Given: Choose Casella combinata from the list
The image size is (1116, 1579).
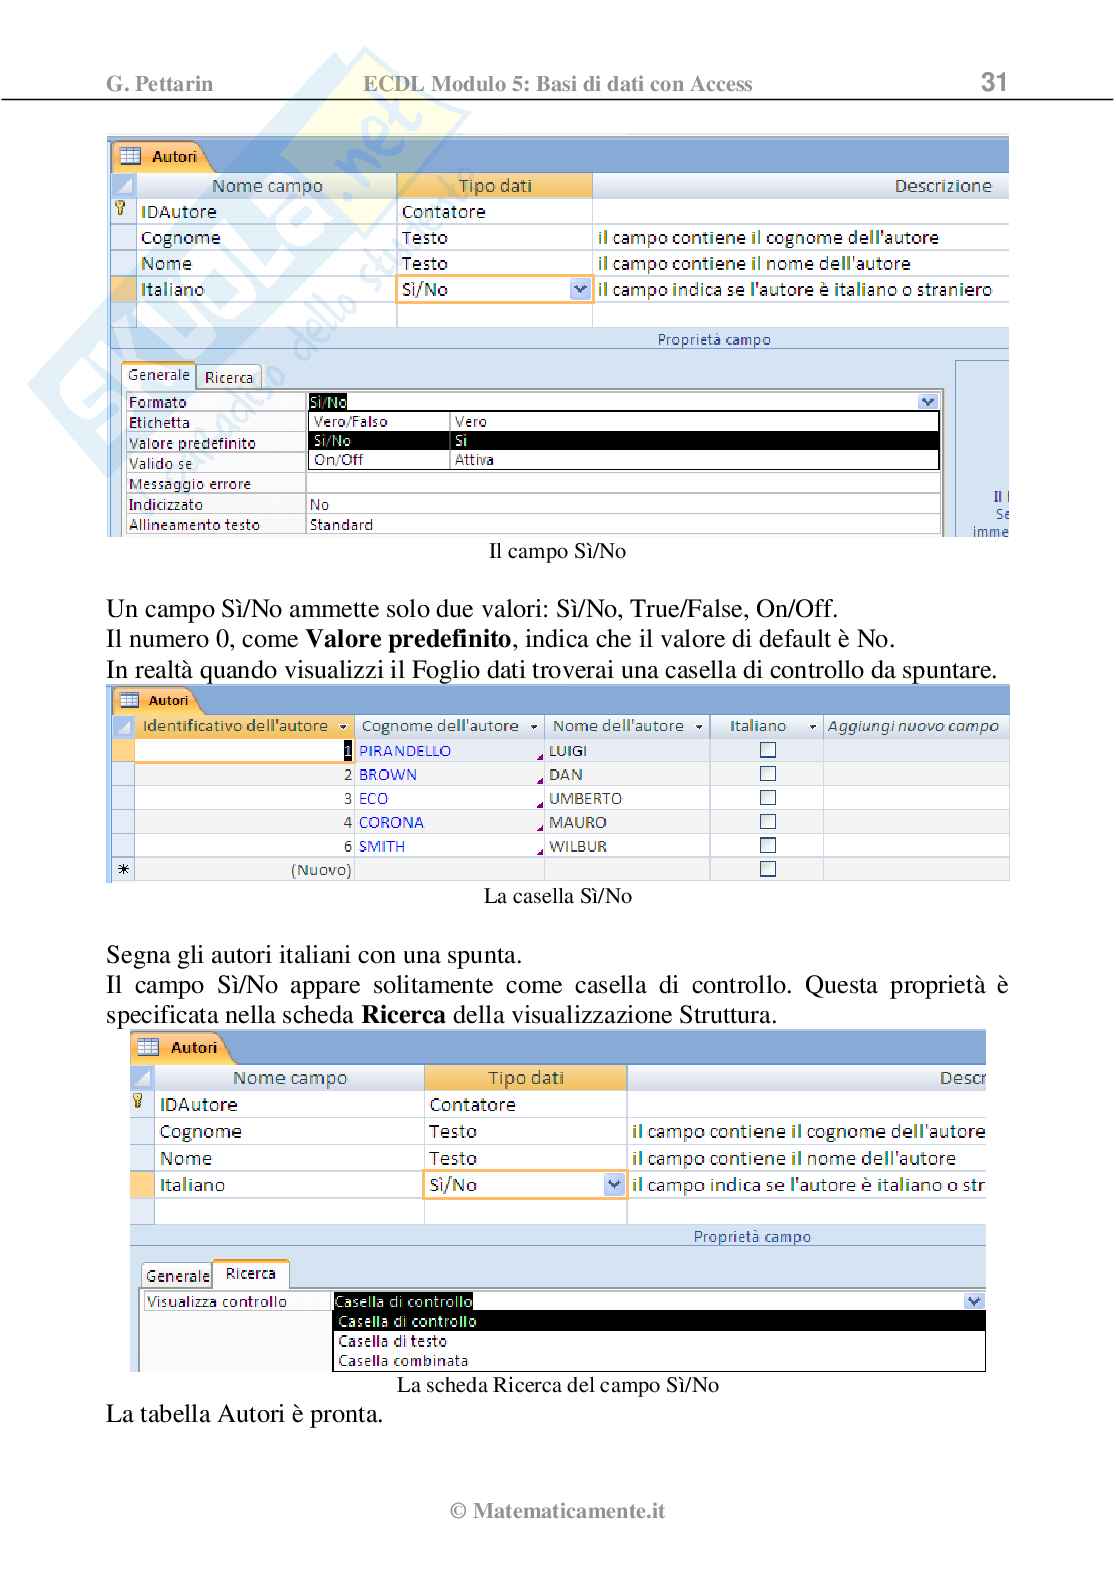Looking at the screenshot, I should click(403, 1361).
